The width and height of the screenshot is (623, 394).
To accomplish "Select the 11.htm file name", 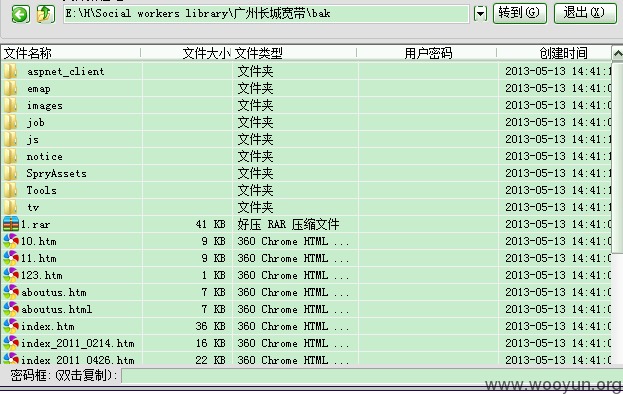I will [x=39, y=259].
